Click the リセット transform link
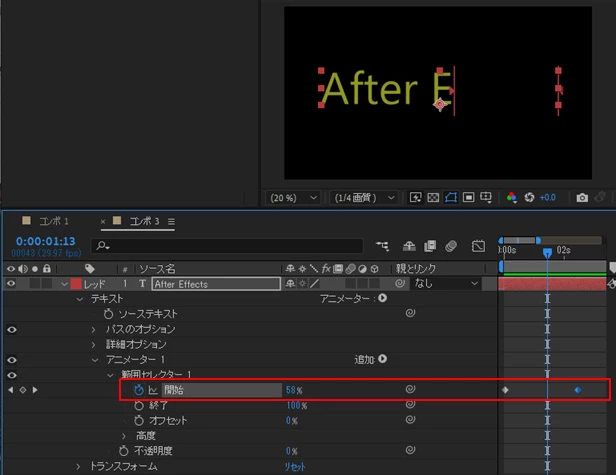This screenshot has width=616, height=475. 295,467
